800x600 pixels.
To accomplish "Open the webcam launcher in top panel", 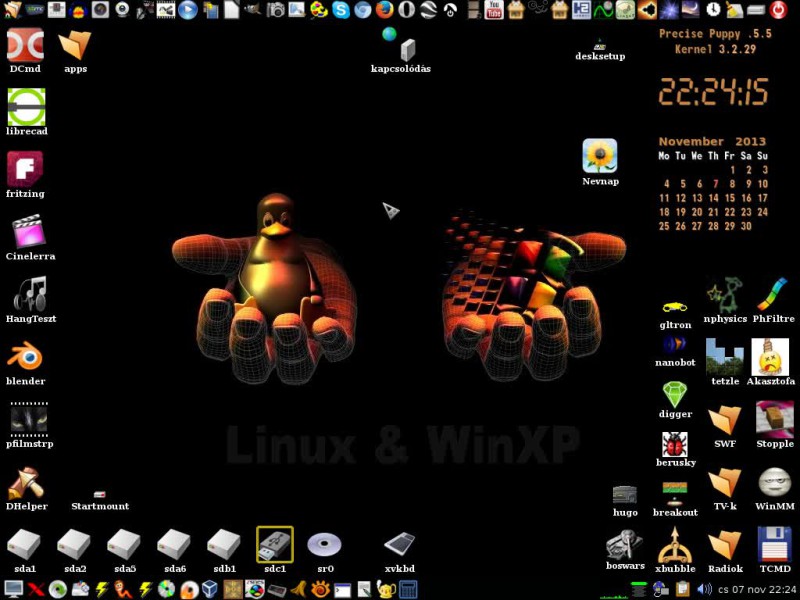I will point(122,10).
